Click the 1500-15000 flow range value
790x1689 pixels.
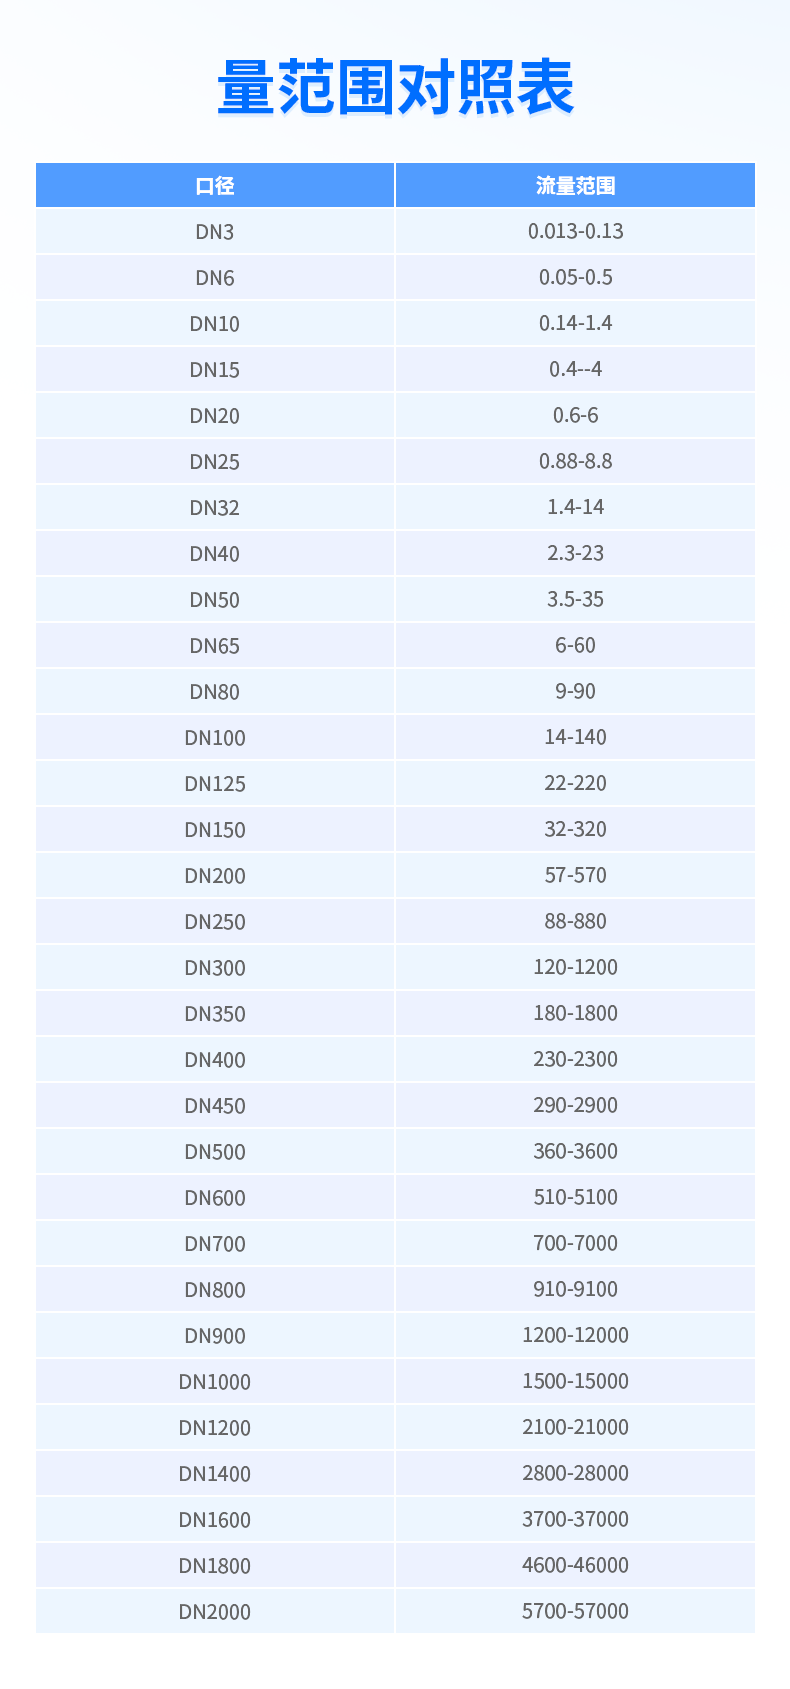pyautogui.click(x=575, y=1381)
